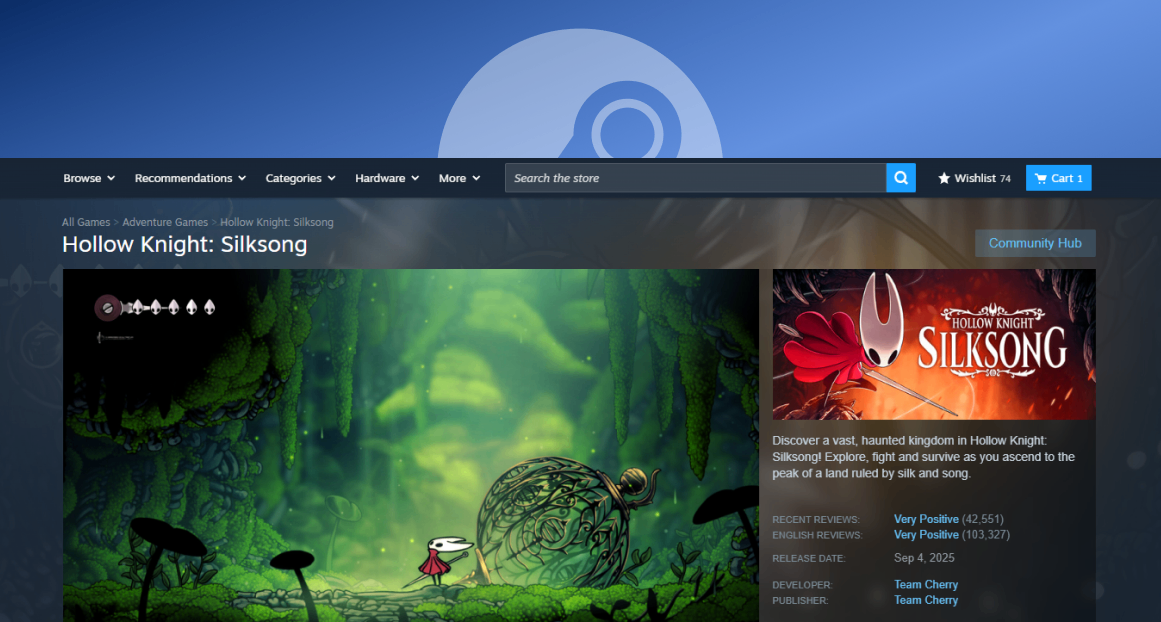Screen dimensions: 1161x622
Task: Open the Wishlist with the star icon
Action: (974, 178)
